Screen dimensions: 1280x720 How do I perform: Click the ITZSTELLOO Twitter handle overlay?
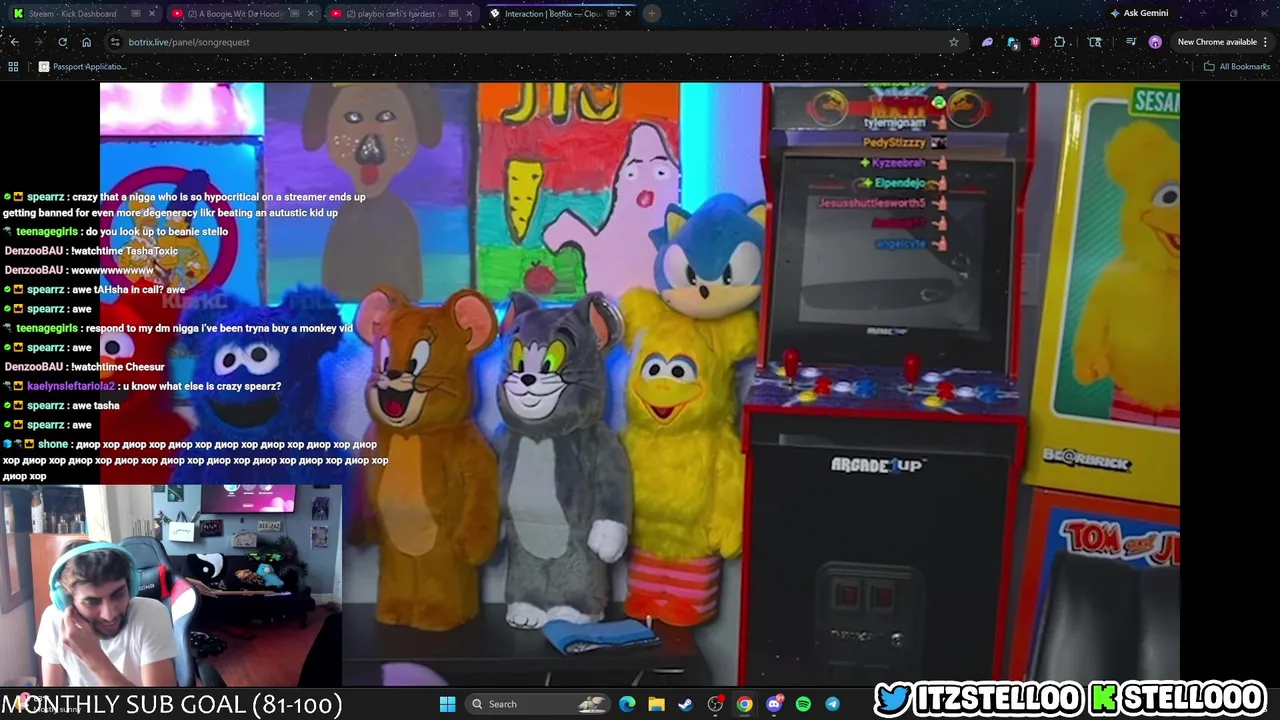[979, 698]
